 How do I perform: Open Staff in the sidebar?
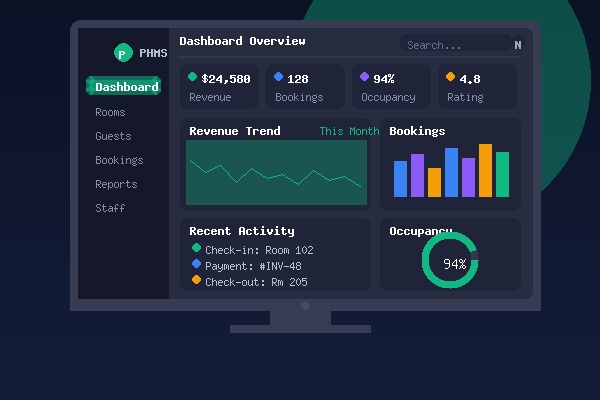[110, 208]
